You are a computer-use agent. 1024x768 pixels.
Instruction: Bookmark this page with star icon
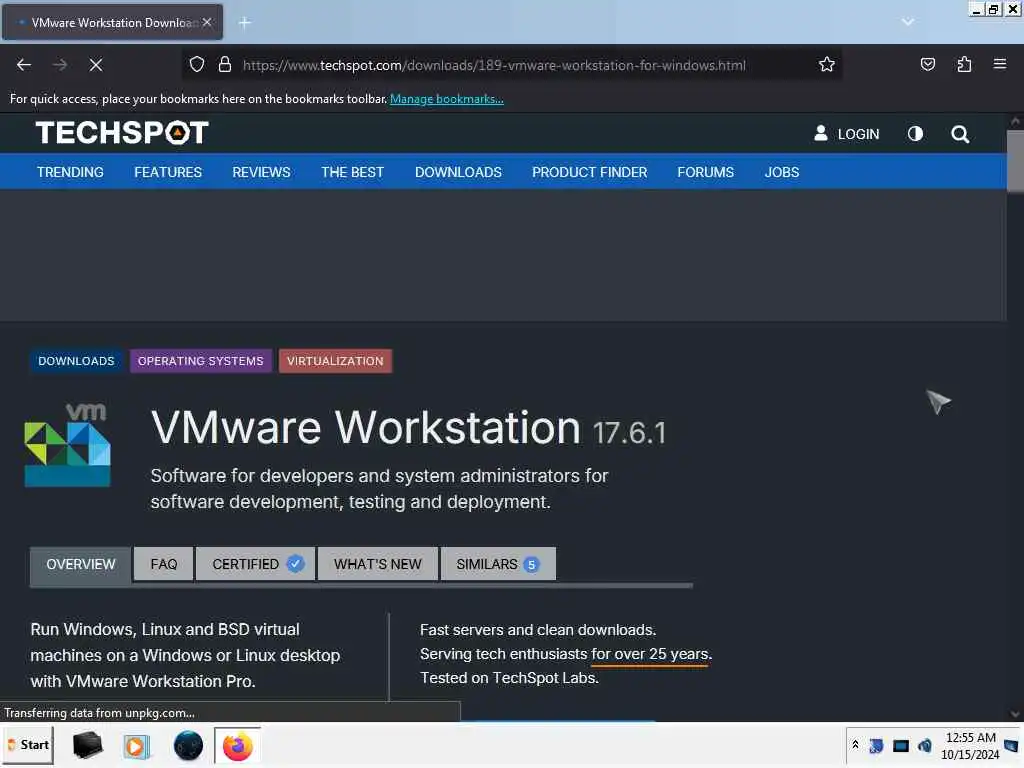click(827, 65)
